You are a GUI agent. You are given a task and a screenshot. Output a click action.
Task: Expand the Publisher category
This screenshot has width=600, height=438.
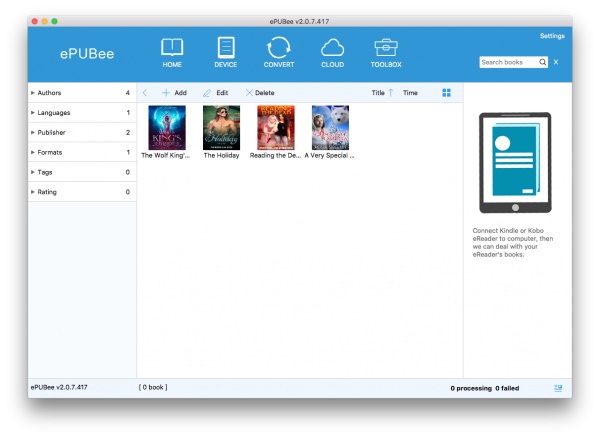click(x=82, y=132)
